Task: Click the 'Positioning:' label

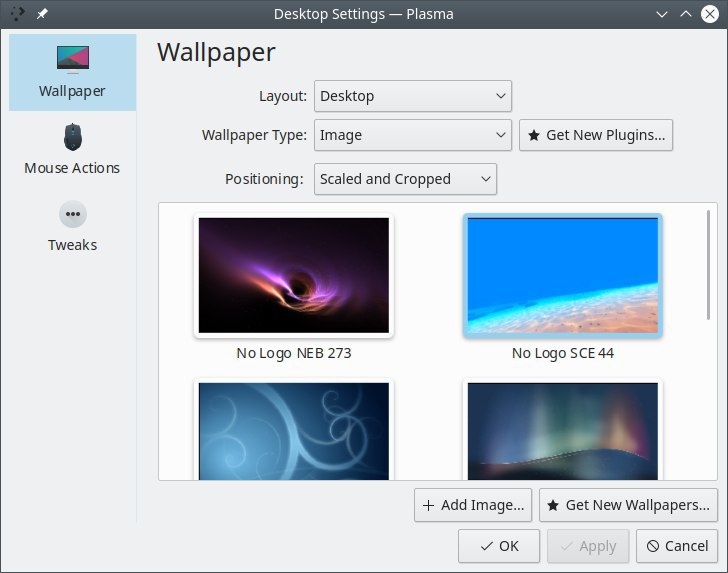Action: (x=264, y=179)
